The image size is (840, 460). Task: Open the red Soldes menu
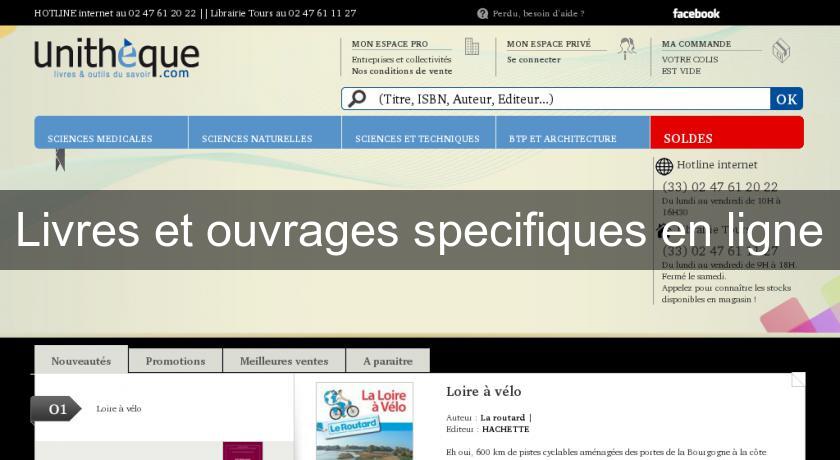point(727,132)
